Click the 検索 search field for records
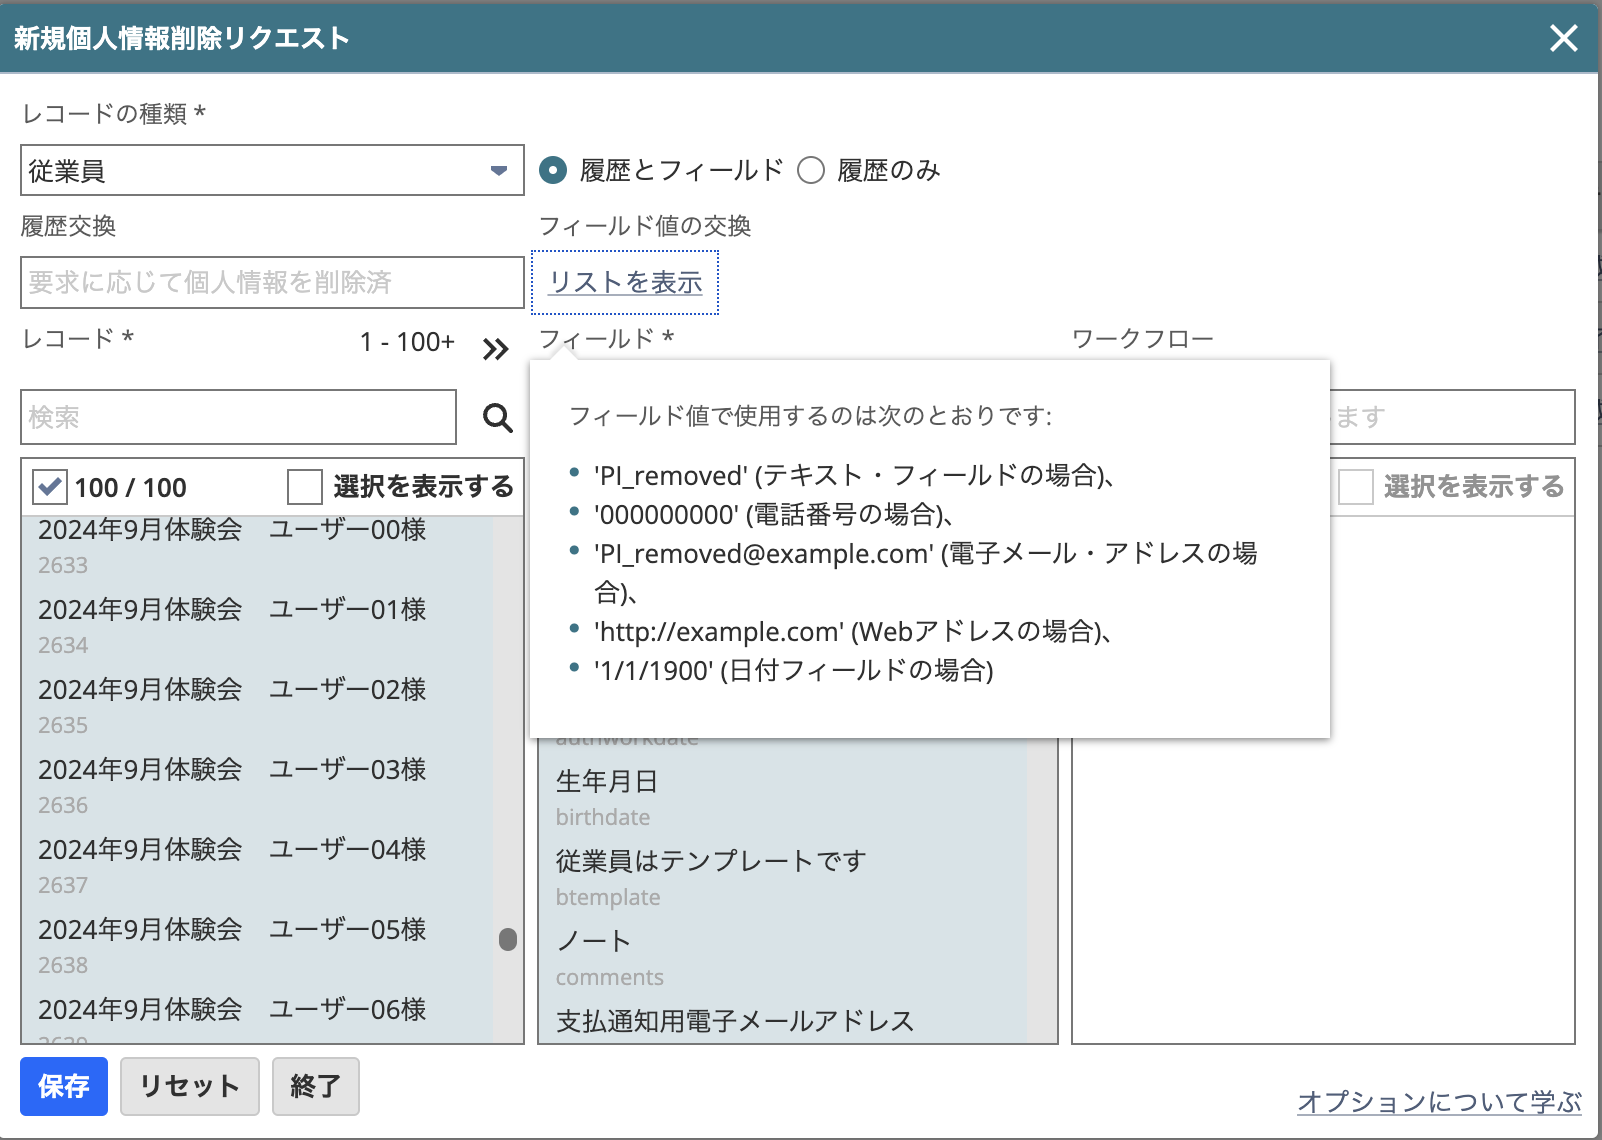The width and height of the screenshot is (1602, 1140). click(237, 417)
